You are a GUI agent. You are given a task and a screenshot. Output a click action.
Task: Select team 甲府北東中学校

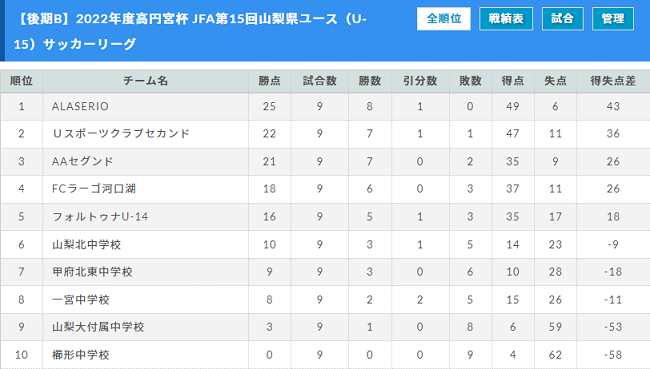coord(92,272)
